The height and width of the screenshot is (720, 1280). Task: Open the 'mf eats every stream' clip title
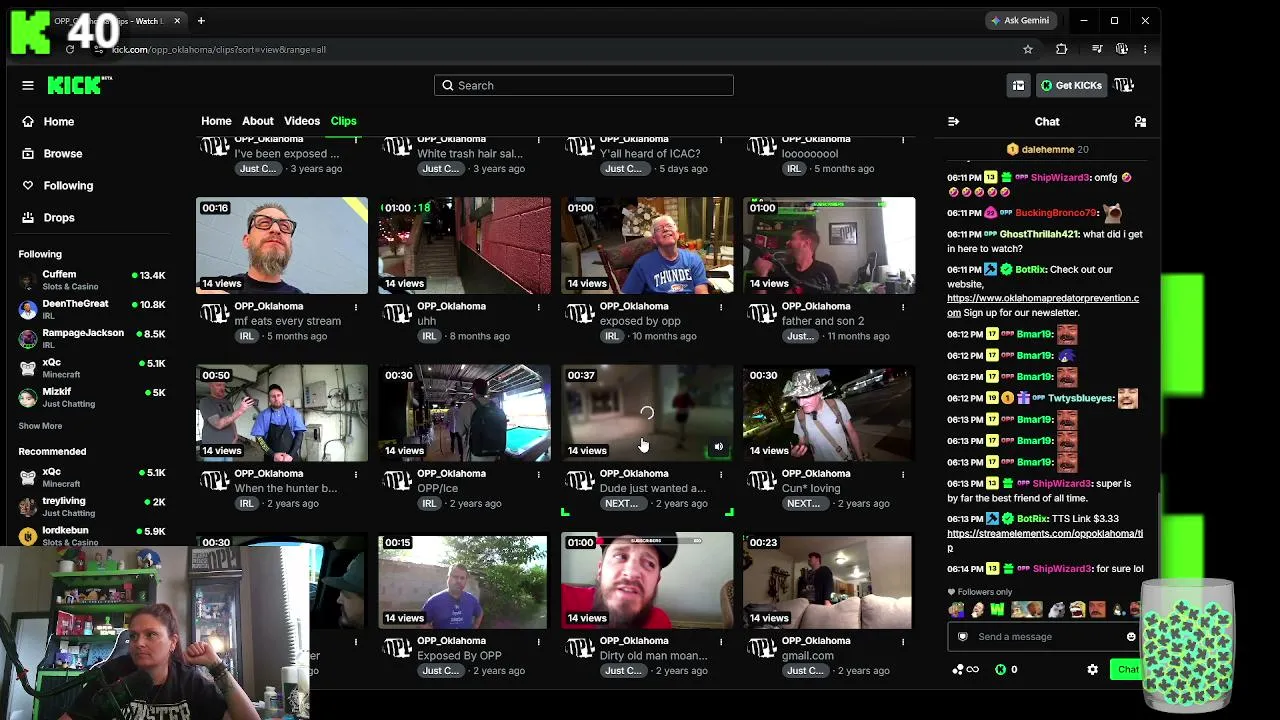(288, 321)
